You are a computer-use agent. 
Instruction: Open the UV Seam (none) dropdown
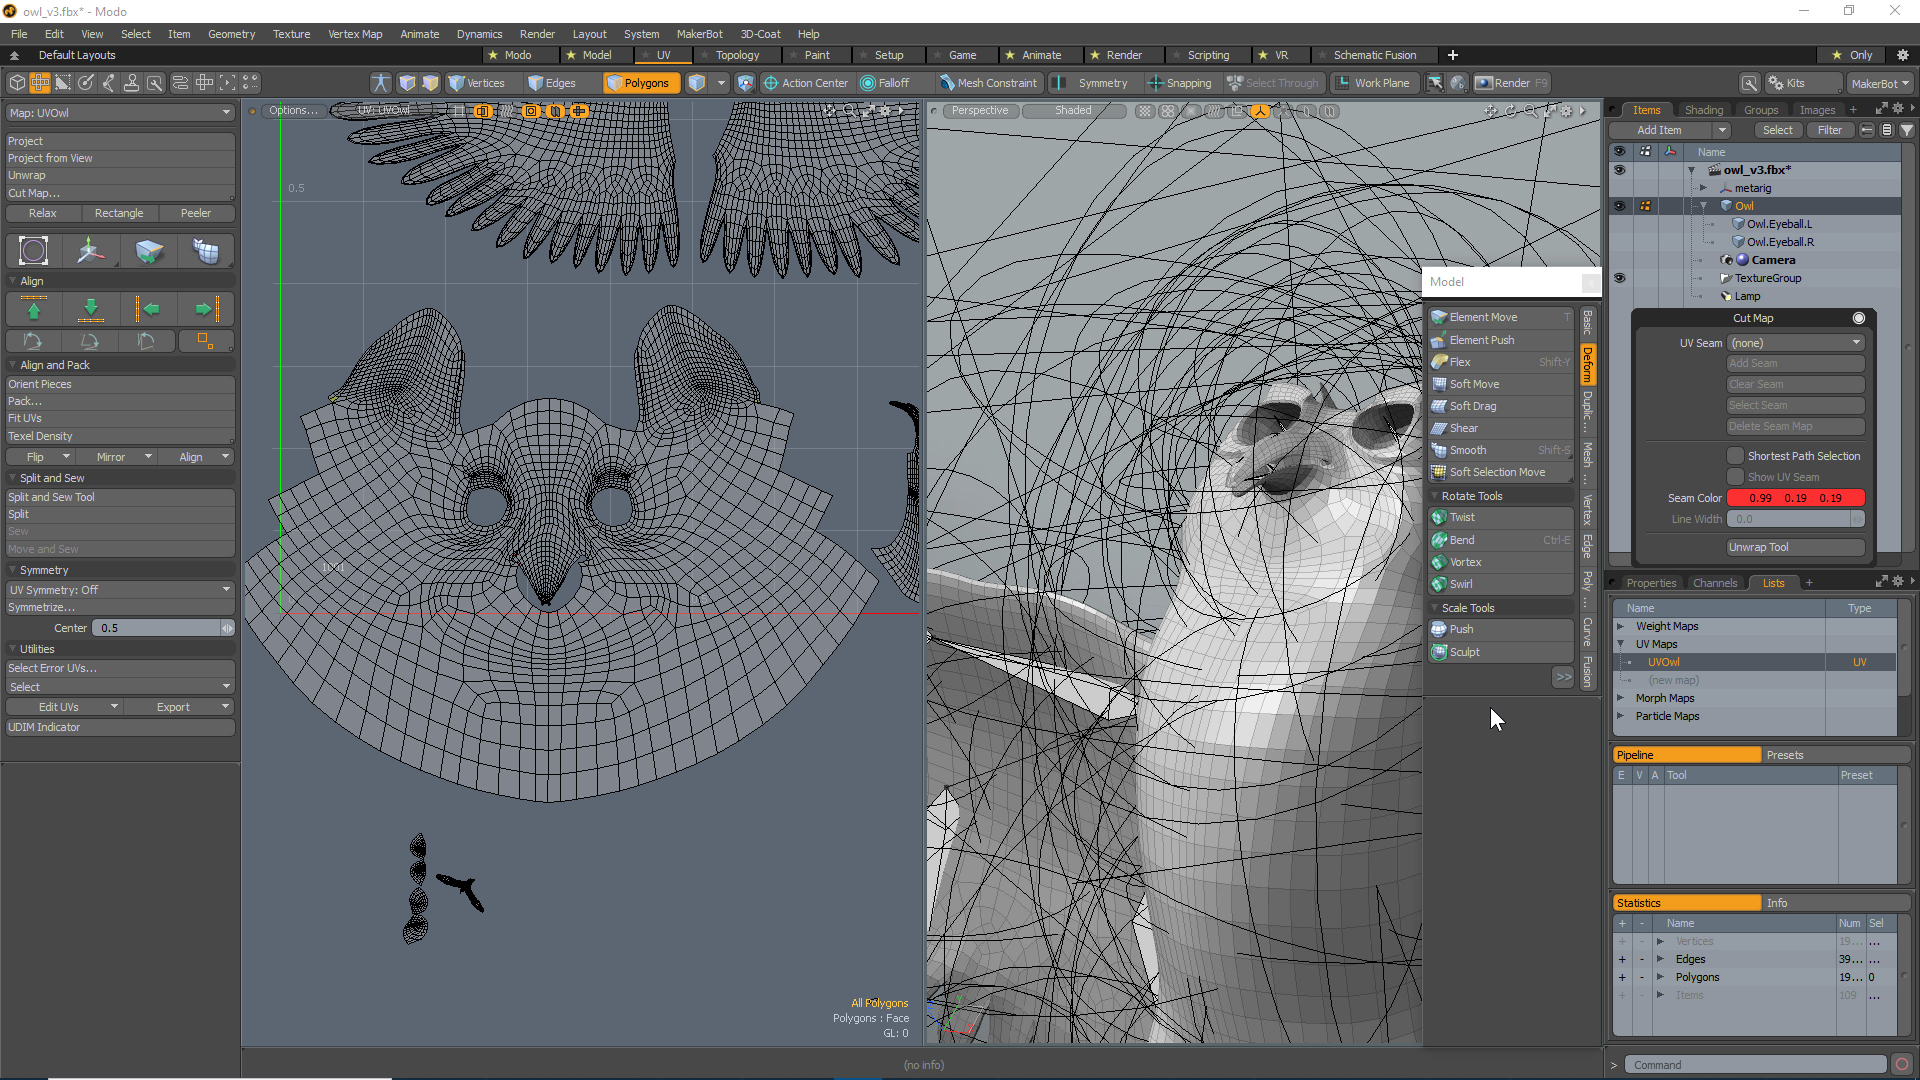(1796, 343)
